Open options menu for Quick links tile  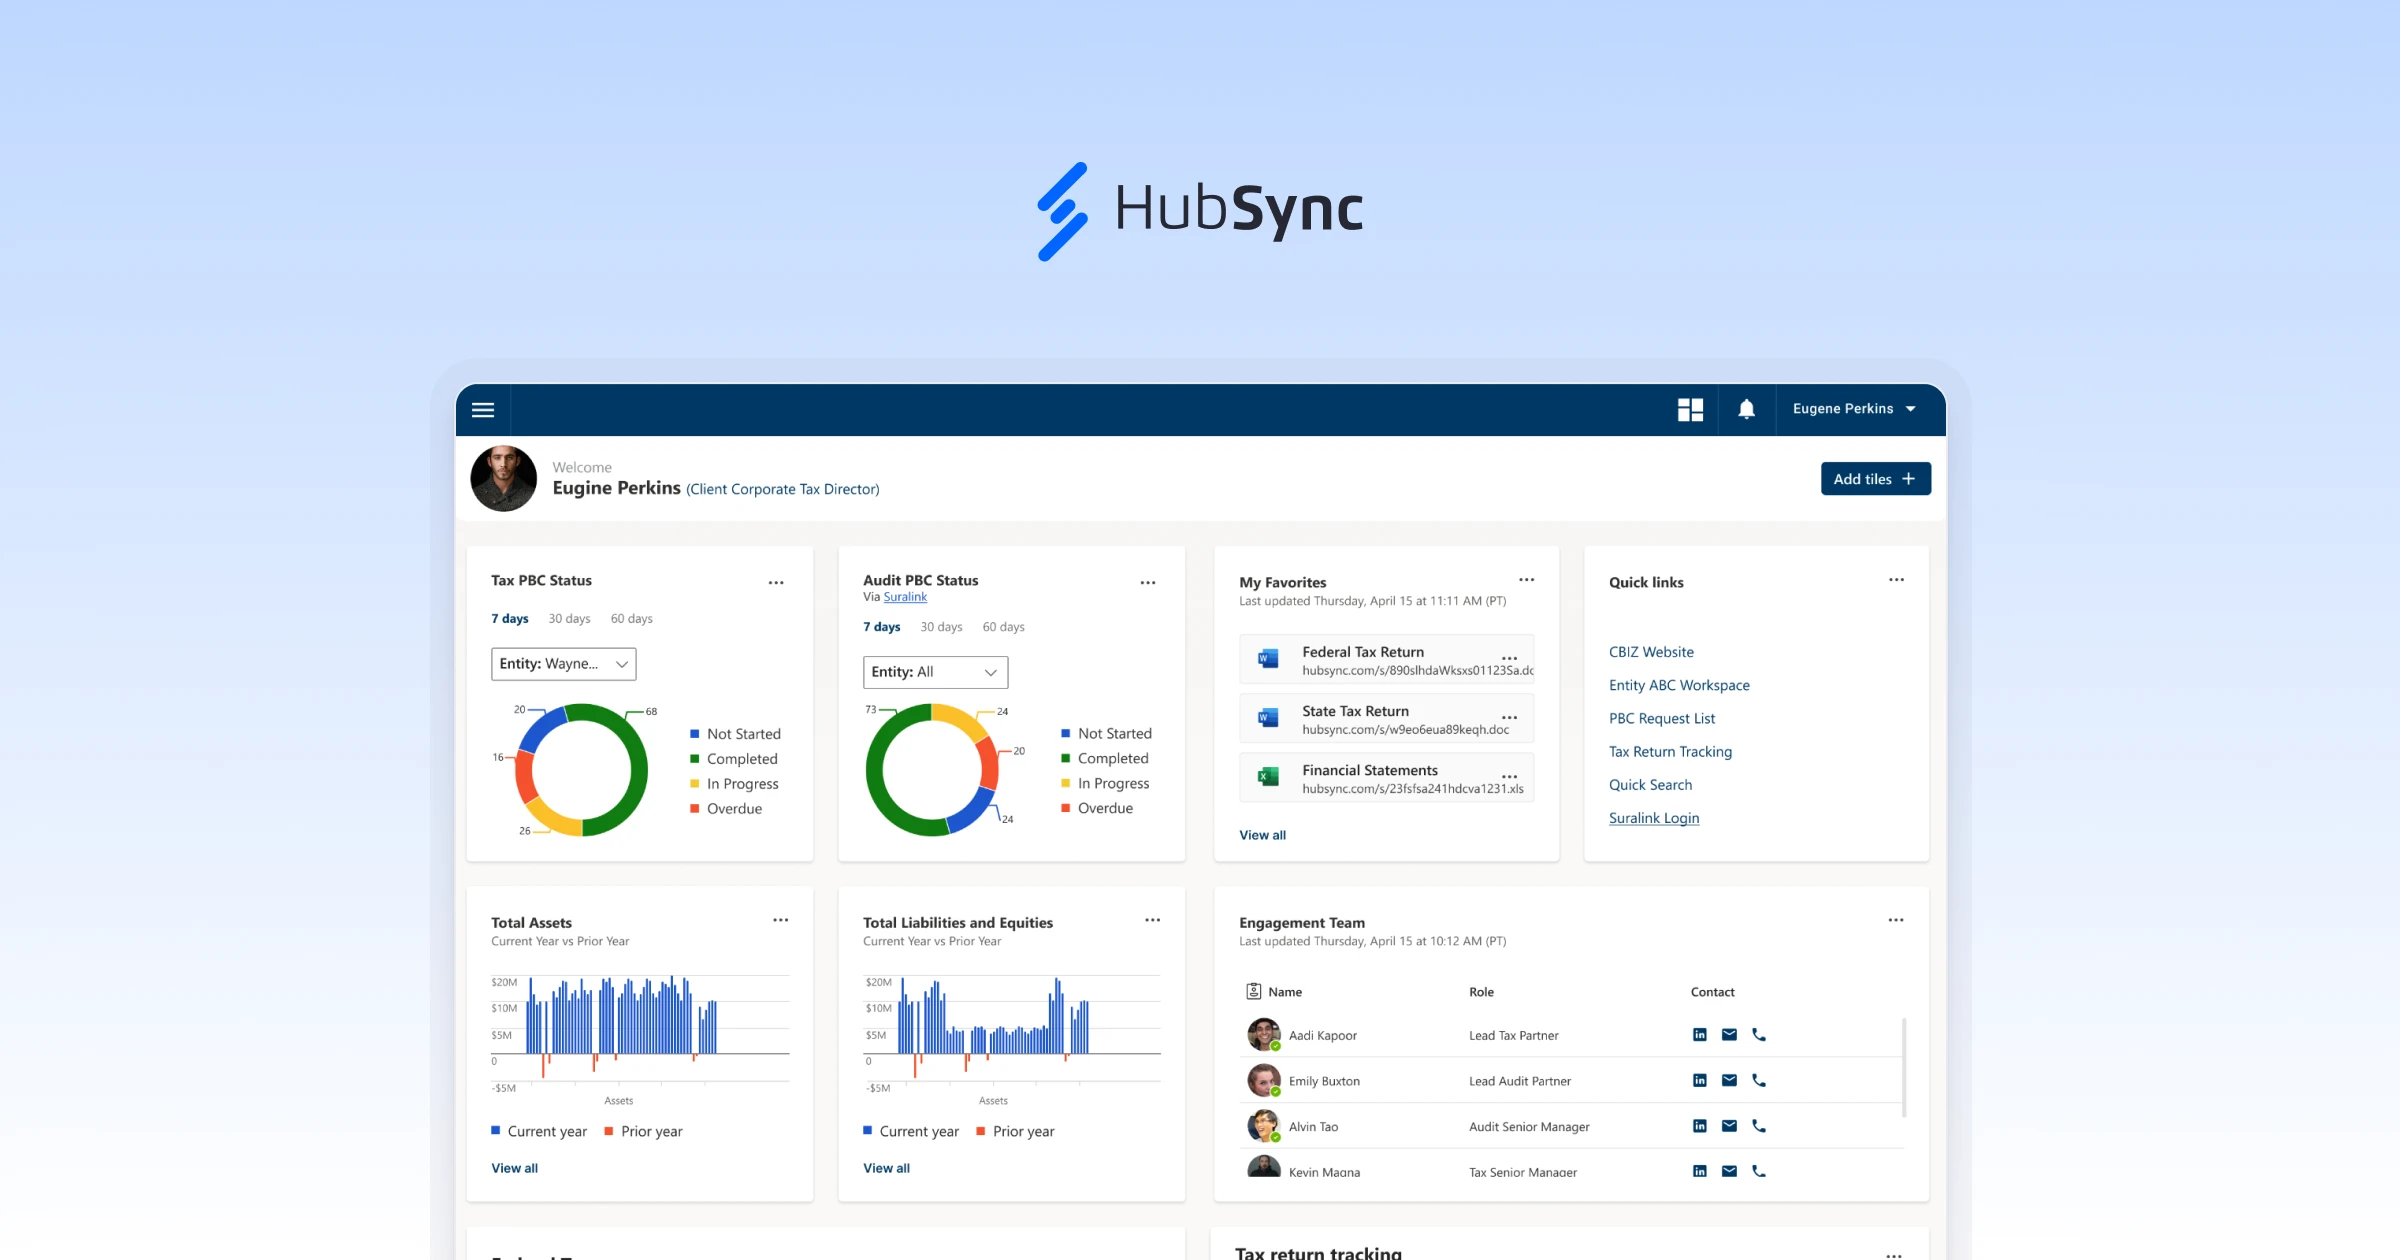pyautogui.click(x=1896, y=580)
